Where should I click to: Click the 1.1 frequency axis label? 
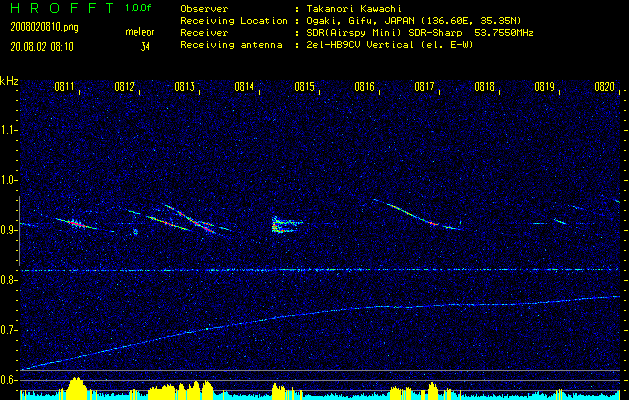tap(9, 130)
